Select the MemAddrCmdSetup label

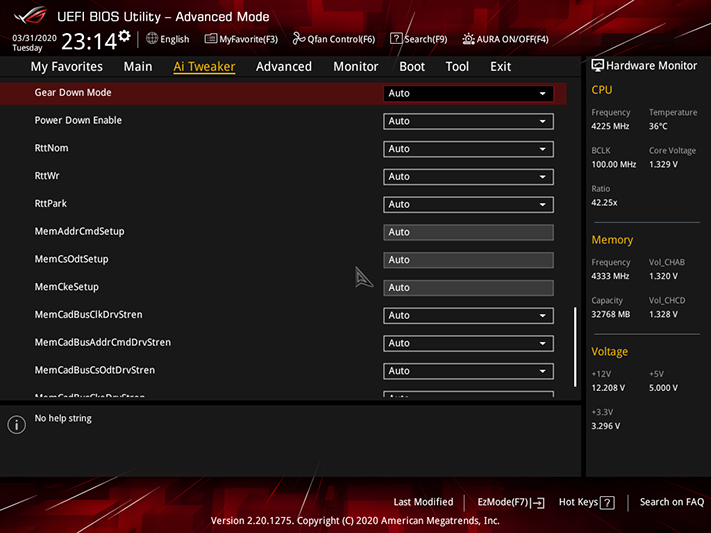click(x=79, y=231)
